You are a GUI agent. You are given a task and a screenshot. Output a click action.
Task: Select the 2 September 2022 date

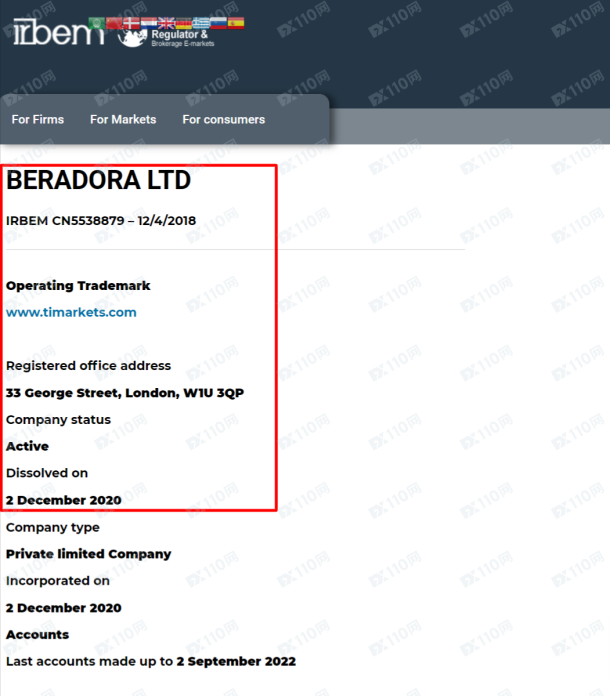236,661
